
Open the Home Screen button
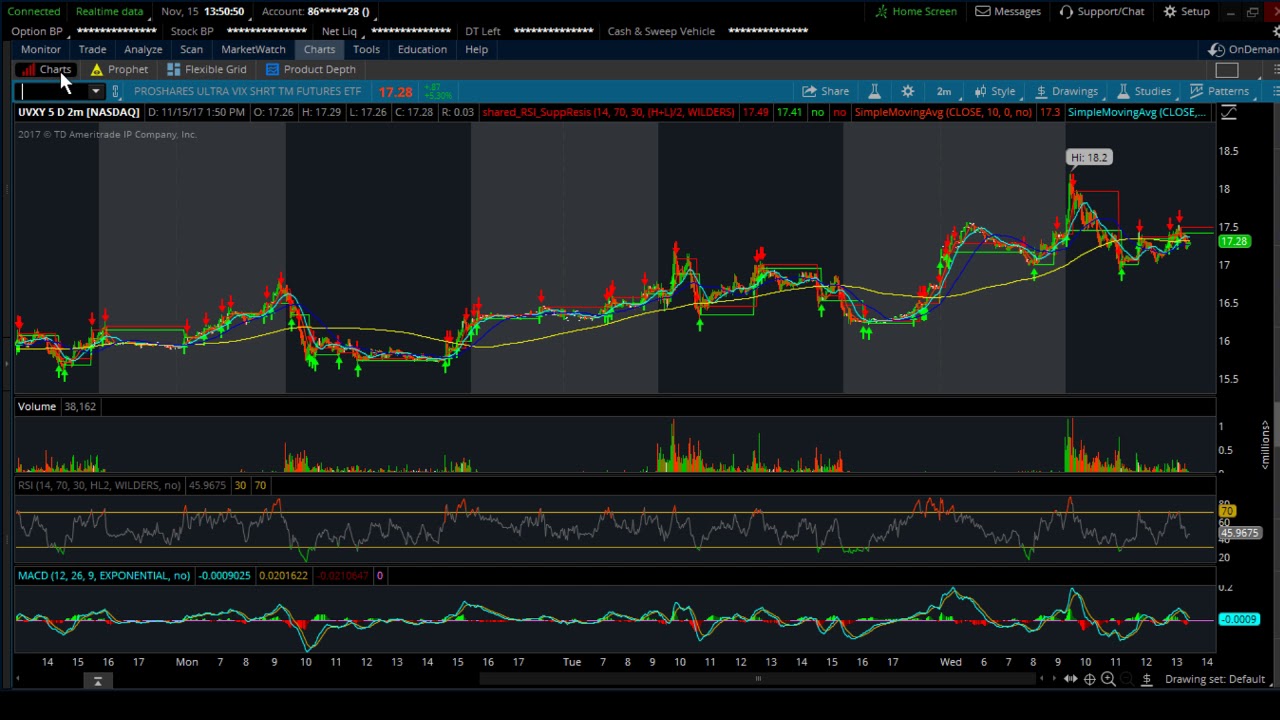point(915,11)
